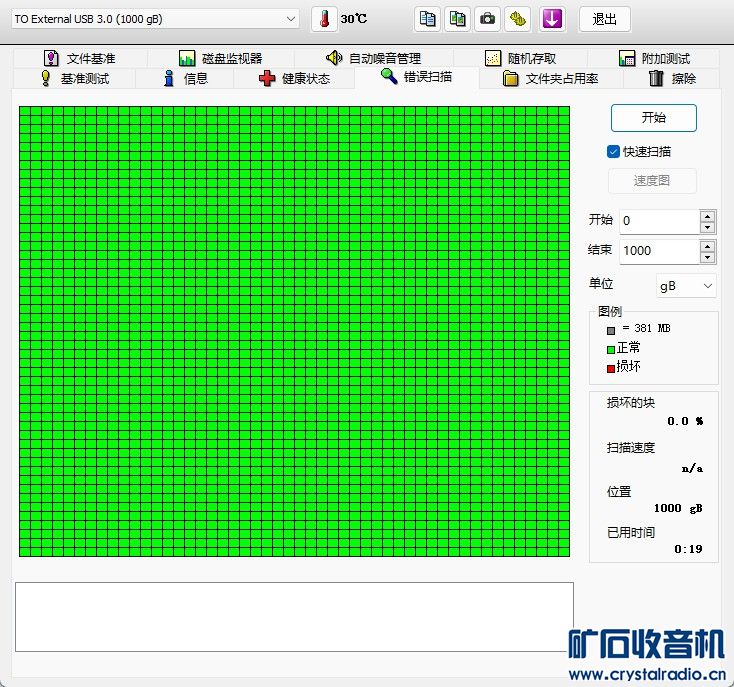Click the 自动噪音管理 speaker icon
The width and height of the screenshot is (734, 687).
(334, 58)
